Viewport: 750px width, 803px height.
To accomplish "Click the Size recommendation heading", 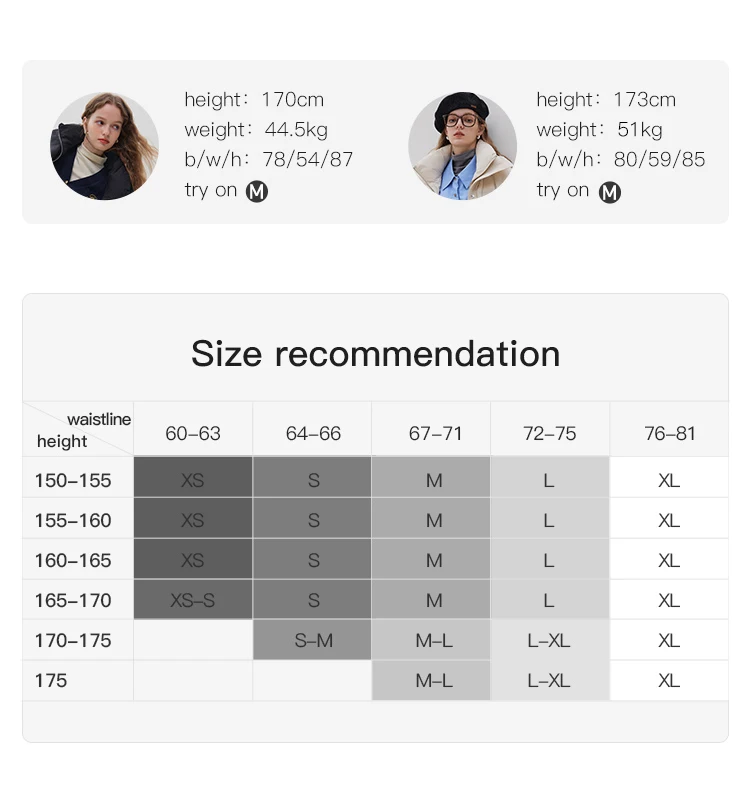I will (375, 353).
